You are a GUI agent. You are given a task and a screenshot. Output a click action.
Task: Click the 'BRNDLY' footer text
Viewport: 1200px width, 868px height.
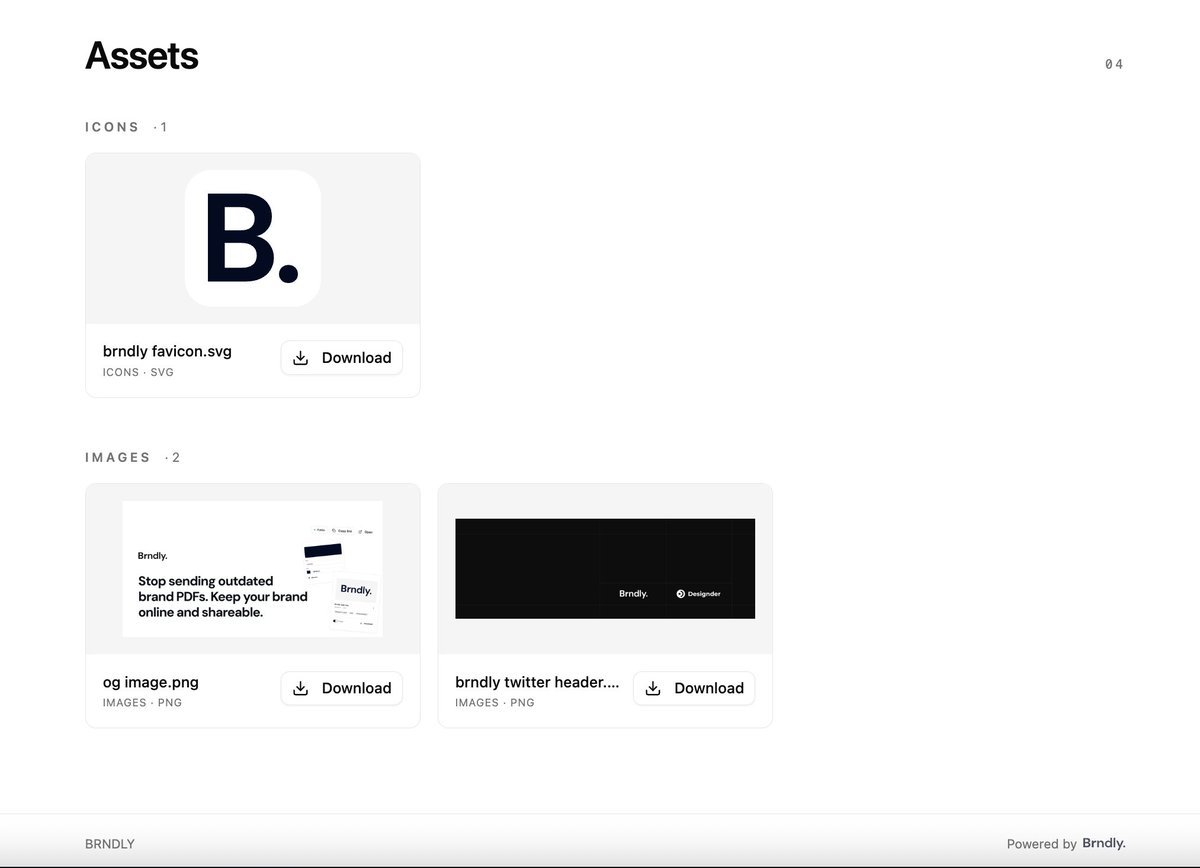(110, 844)
